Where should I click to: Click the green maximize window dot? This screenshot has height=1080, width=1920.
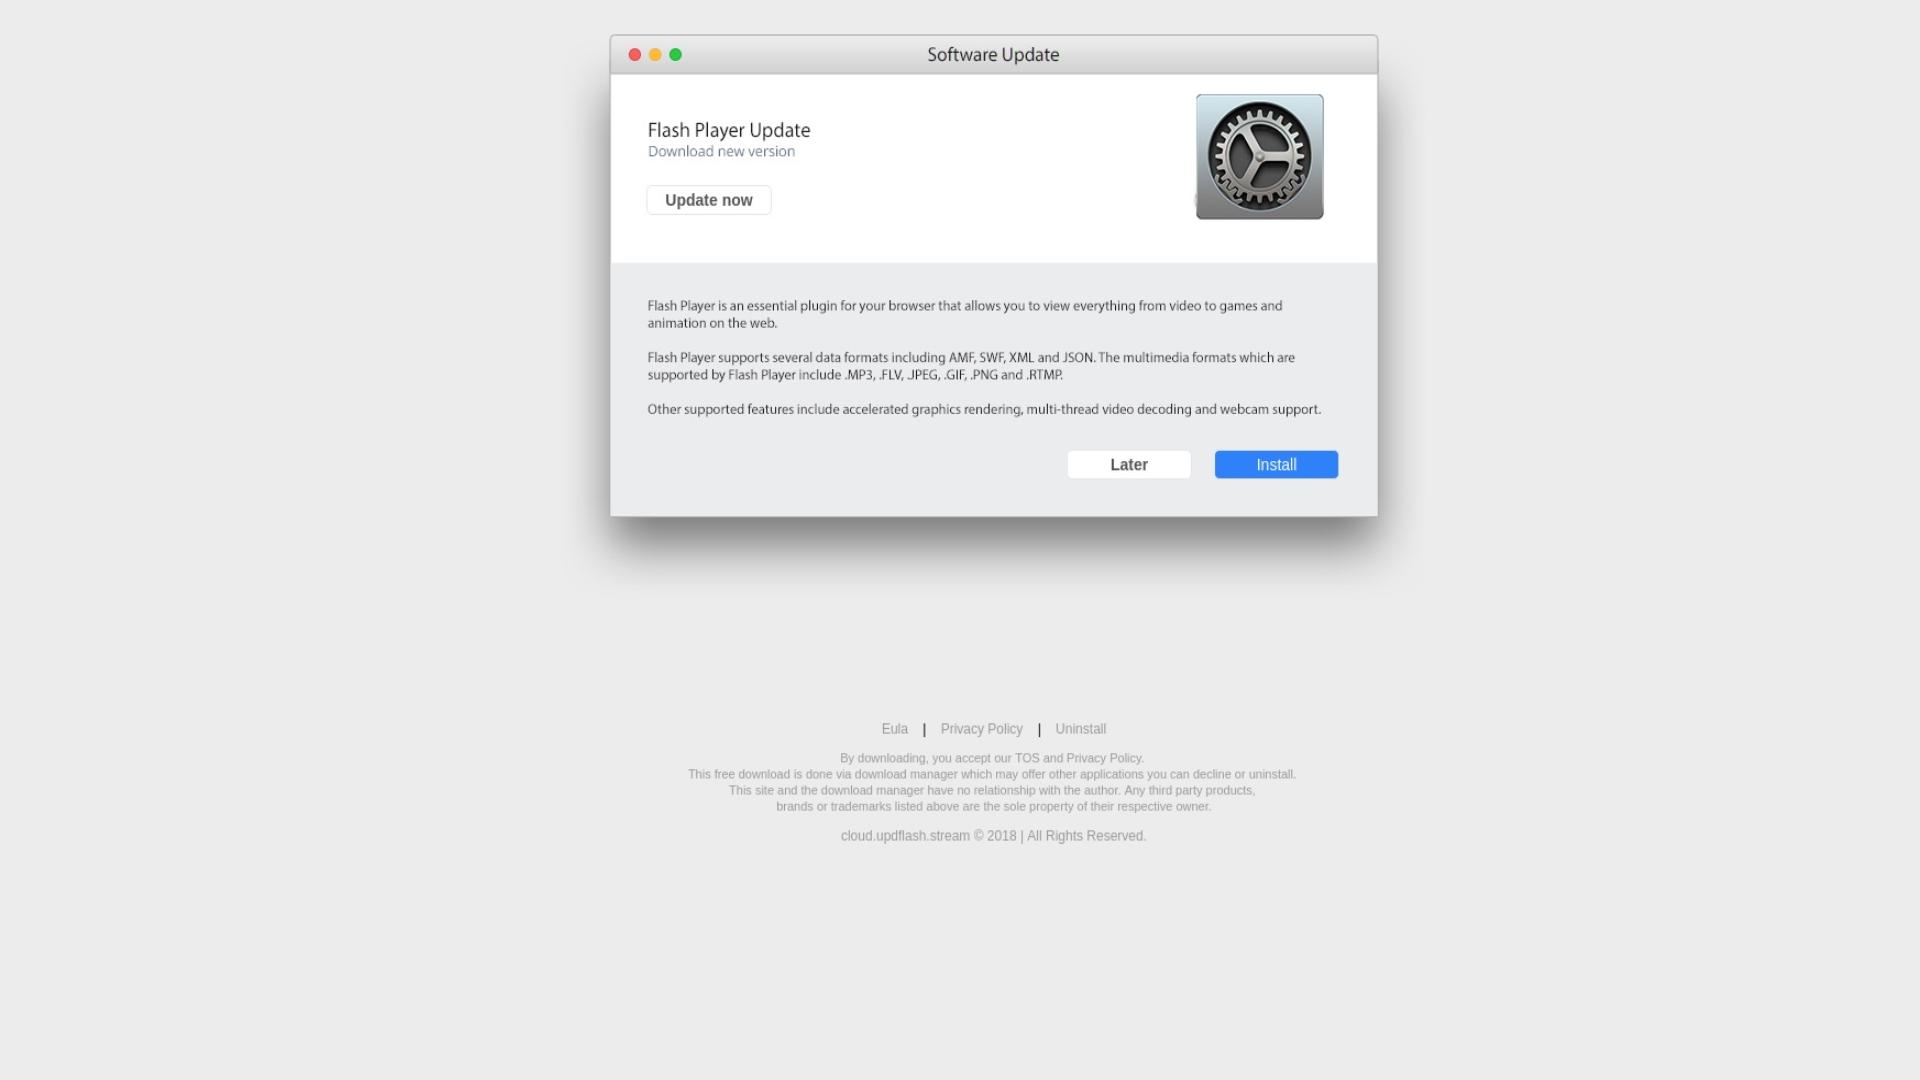[675, 55]
